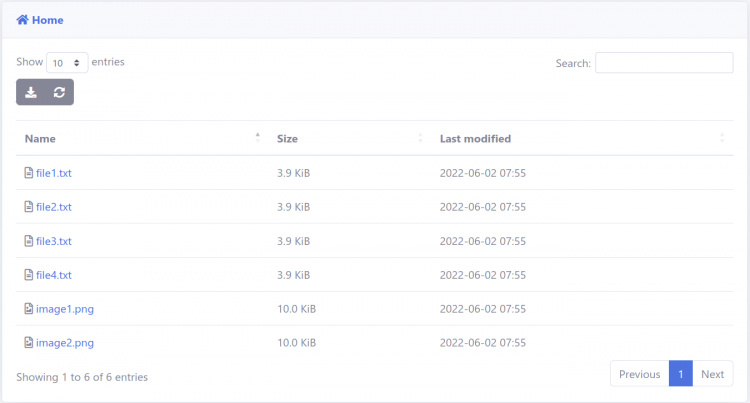750x403 pixels.
Task: Click the file icon beside file3.txt
Action: click(x=29, y=241)
